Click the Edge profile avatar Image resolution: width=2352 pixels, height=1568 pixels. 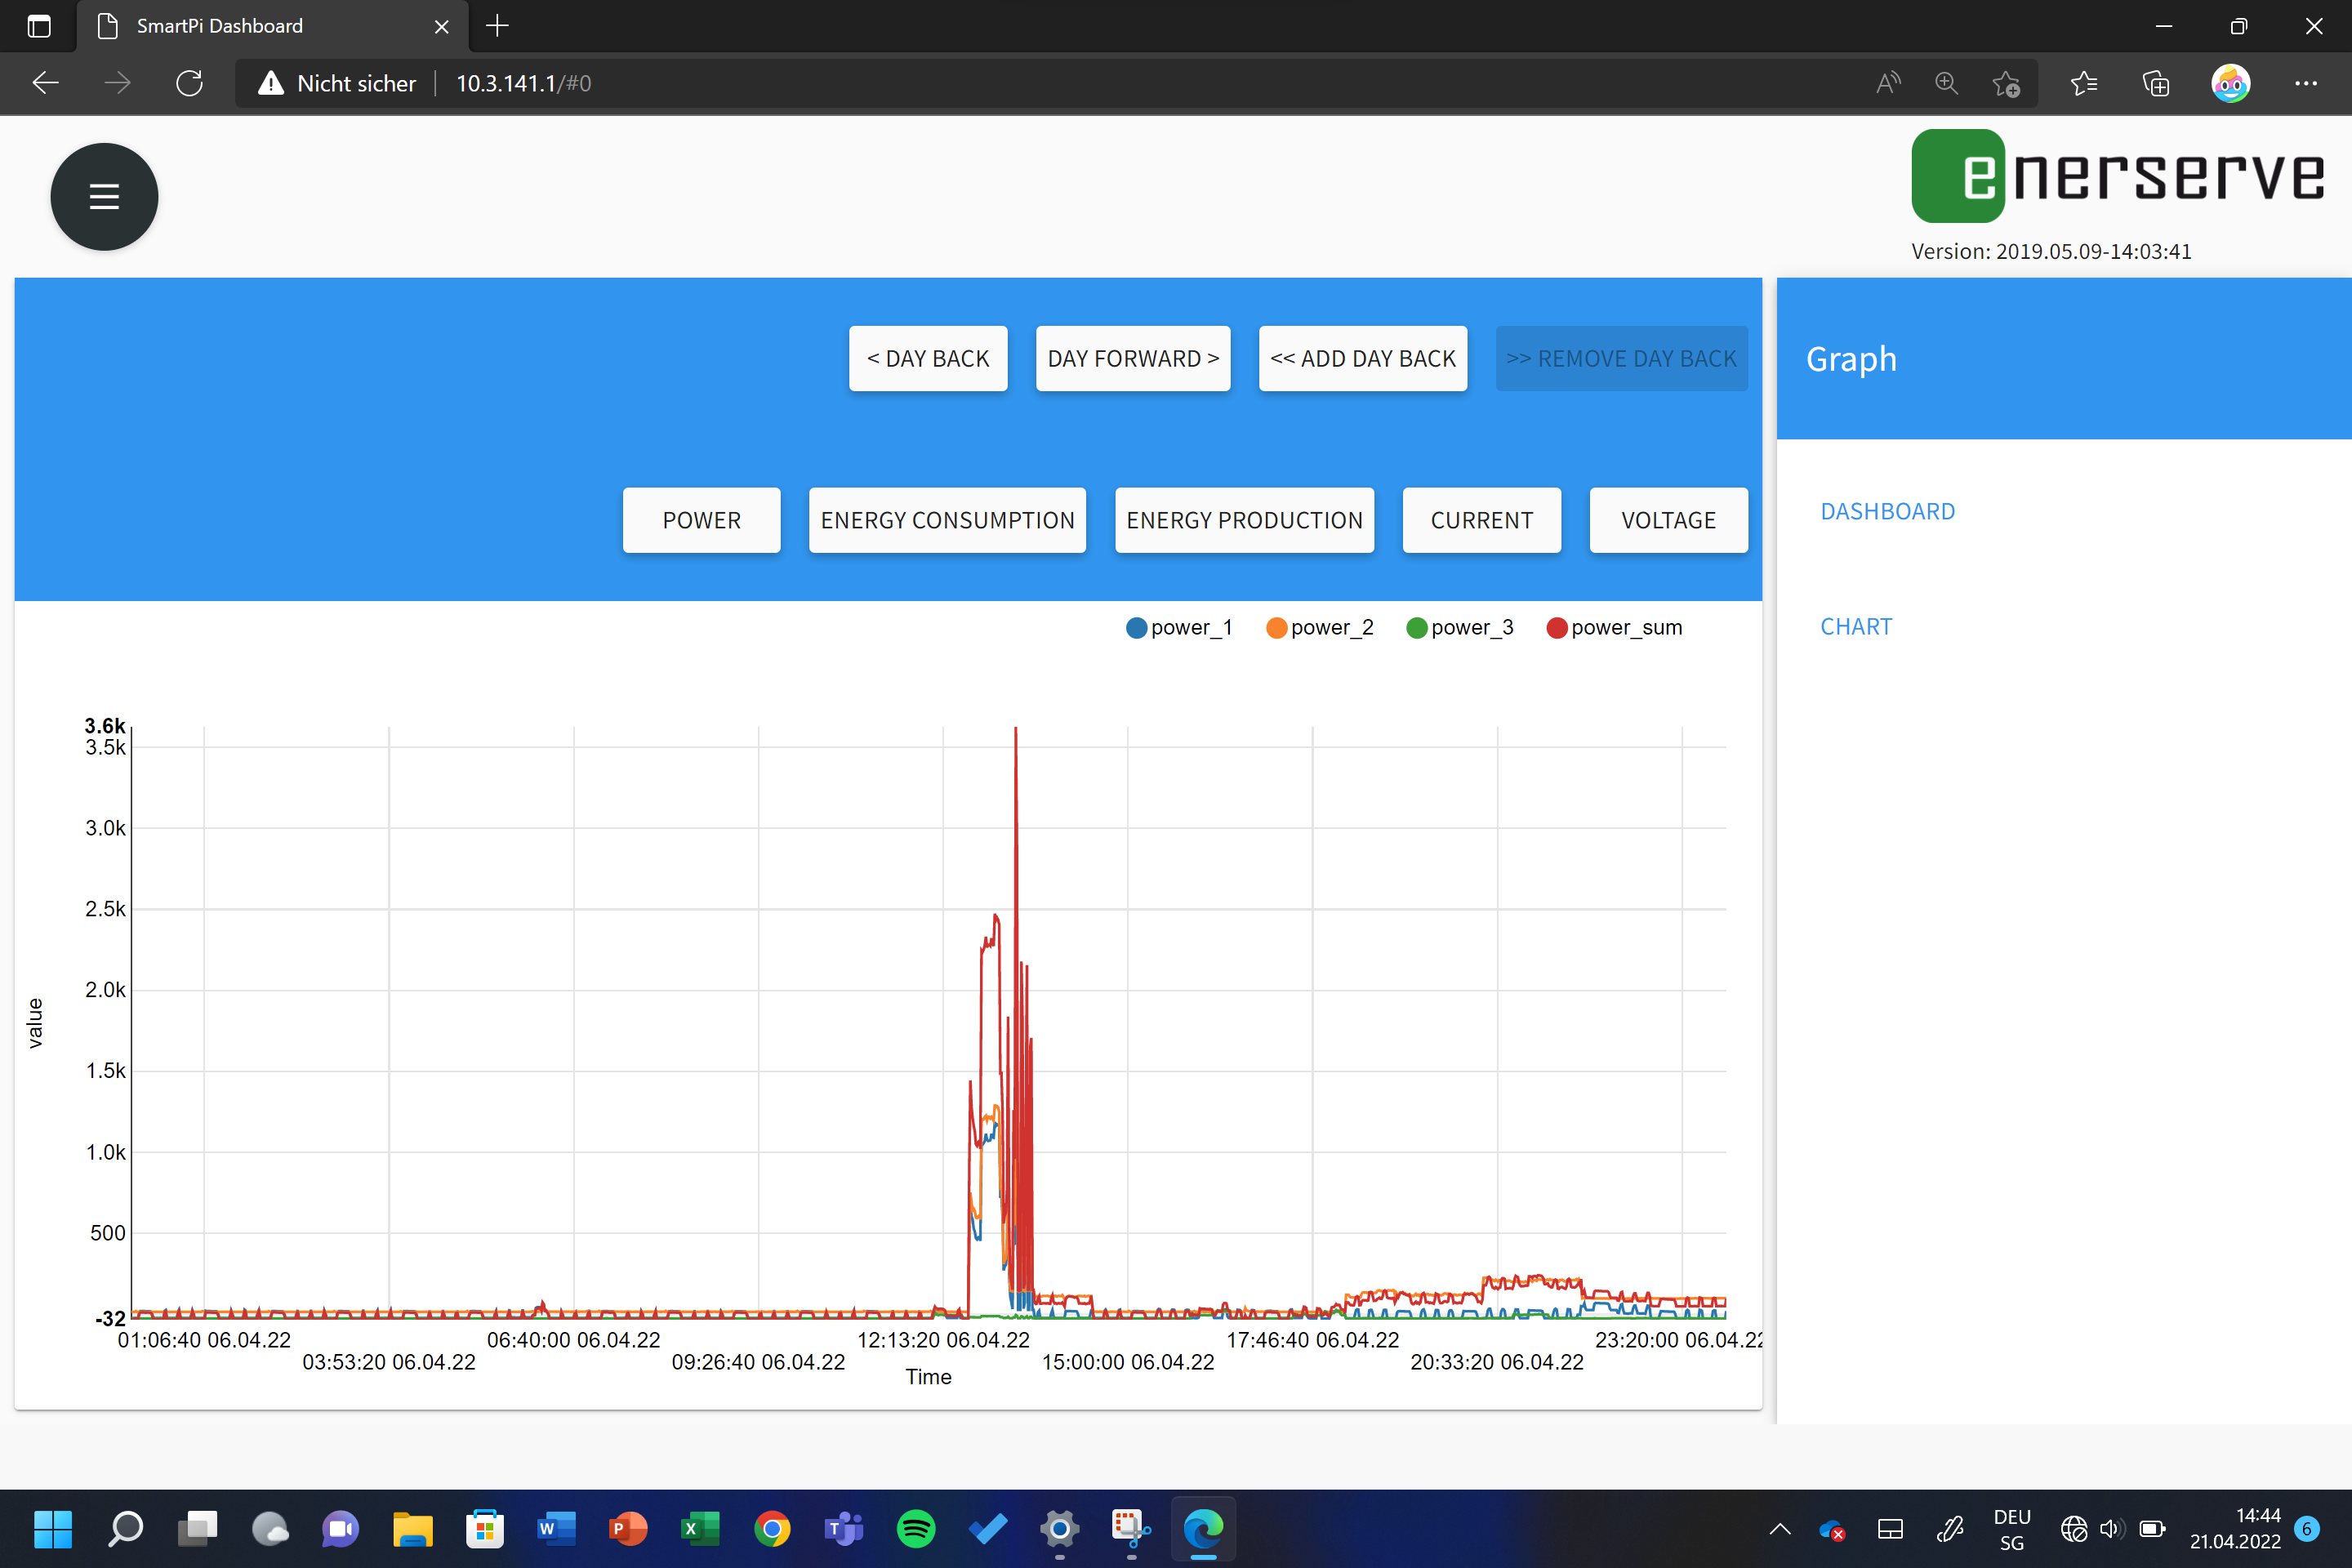point(2230,83)
